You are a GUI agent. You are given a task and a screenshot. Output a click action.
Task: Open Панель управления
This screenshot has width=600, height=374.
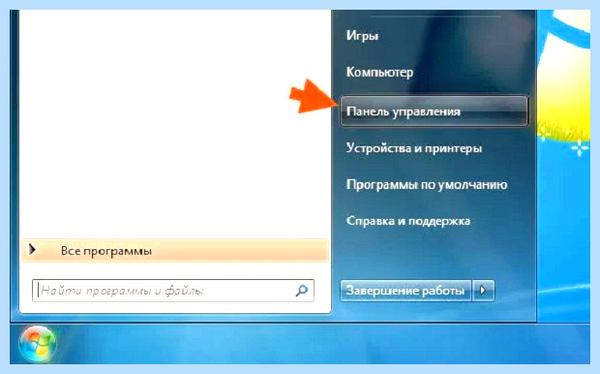(434, 111)
